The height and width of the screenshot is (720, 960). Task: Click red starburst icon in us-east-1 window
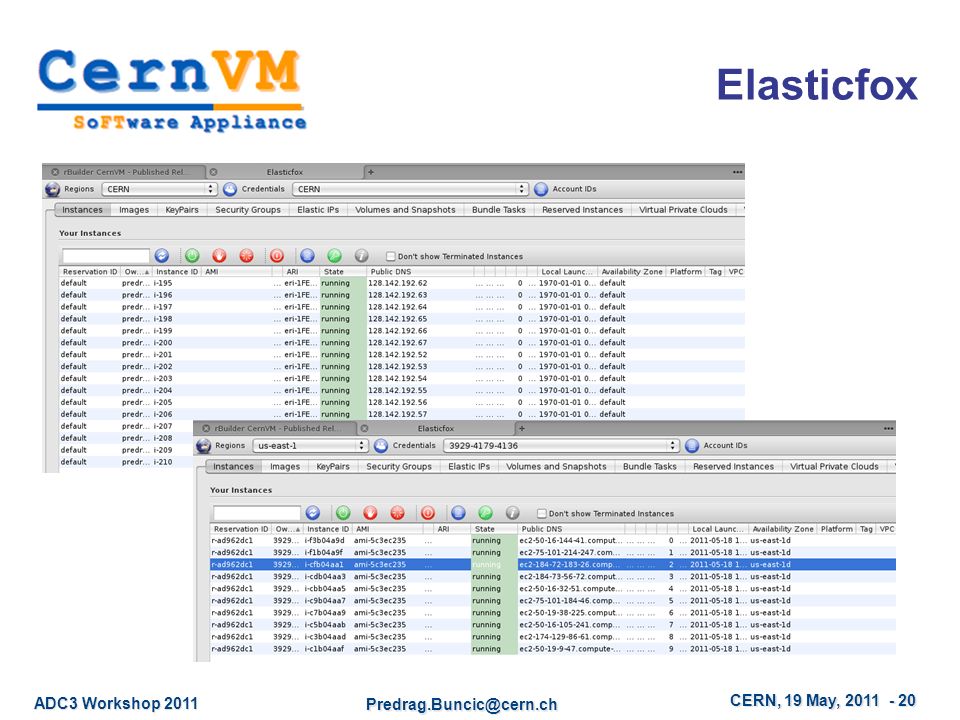(397, 513)
